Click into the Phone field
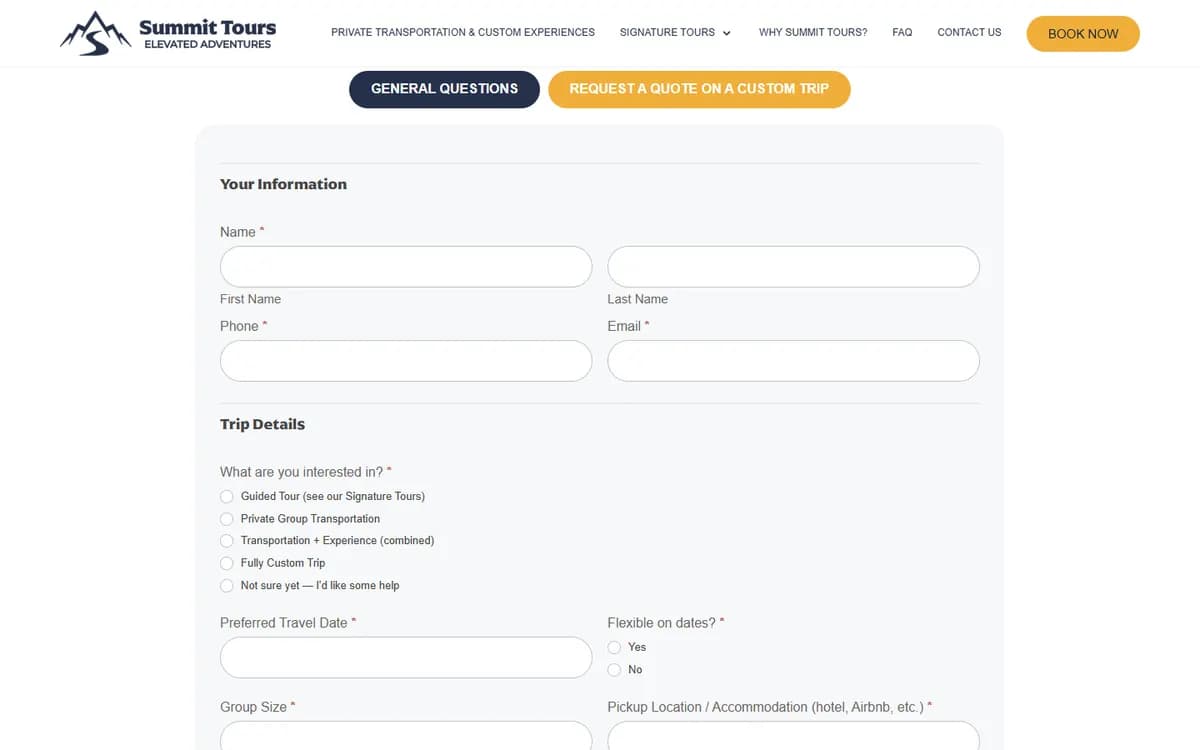The height and width of the screenshot is (750, 1200). (406, 361)
